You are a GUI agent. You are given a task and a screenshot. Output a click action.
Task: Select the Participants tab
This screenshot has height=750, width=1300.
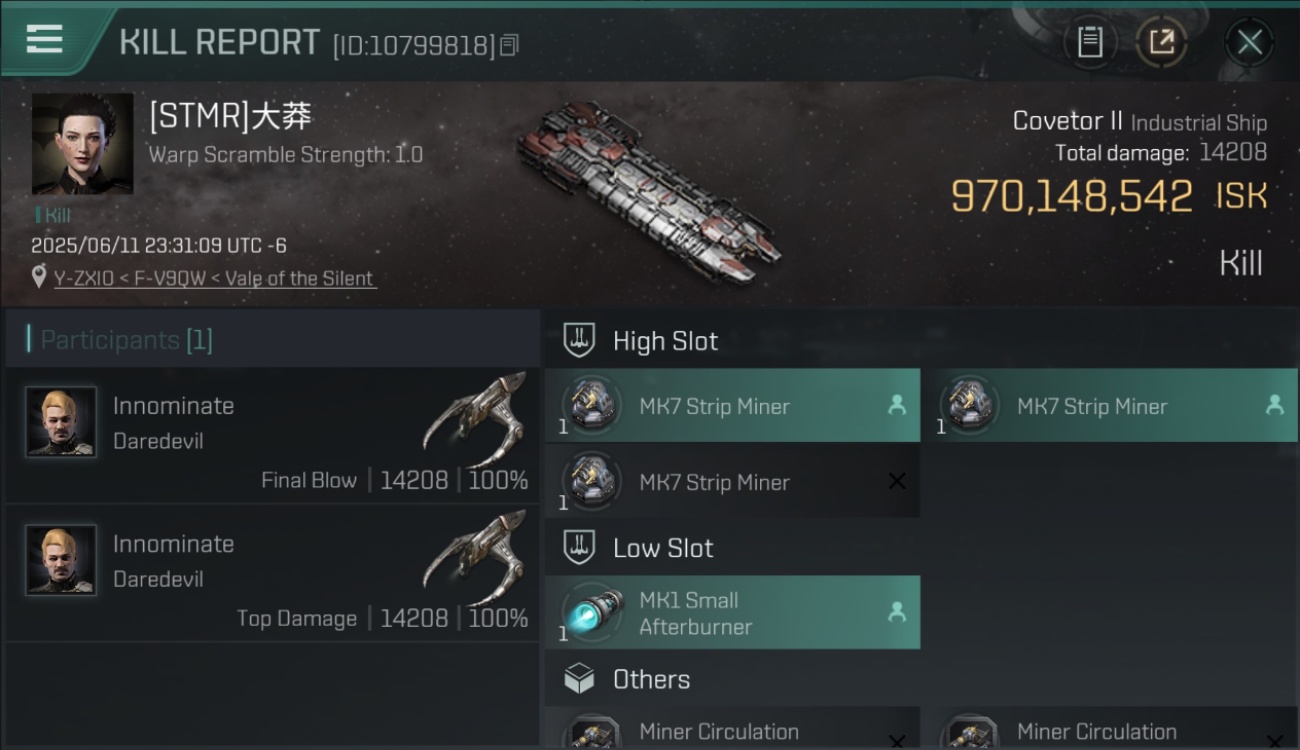(126, 340)
